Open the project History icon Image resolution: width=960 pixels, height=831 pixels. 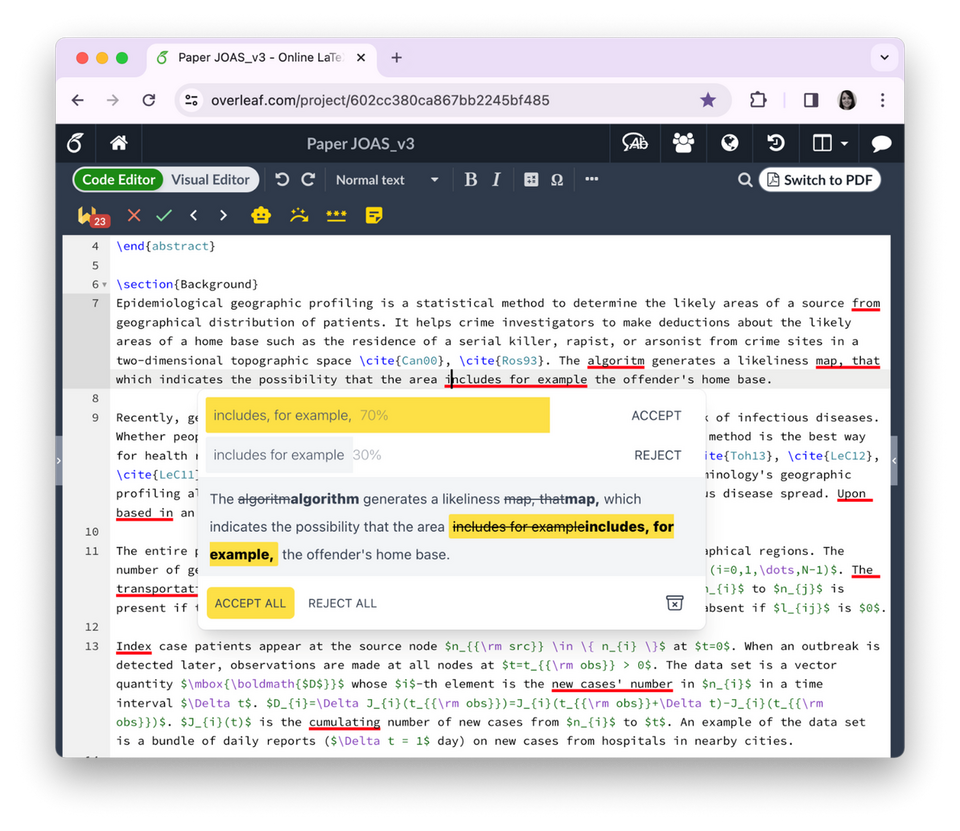(x=775, y=143)
